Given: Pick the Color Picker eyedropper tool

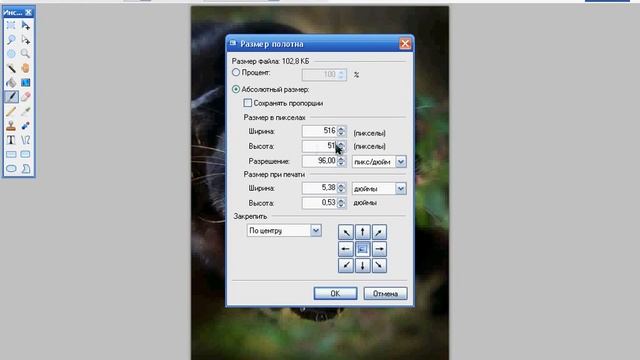Looking at the screenshot, I should 25,111.
